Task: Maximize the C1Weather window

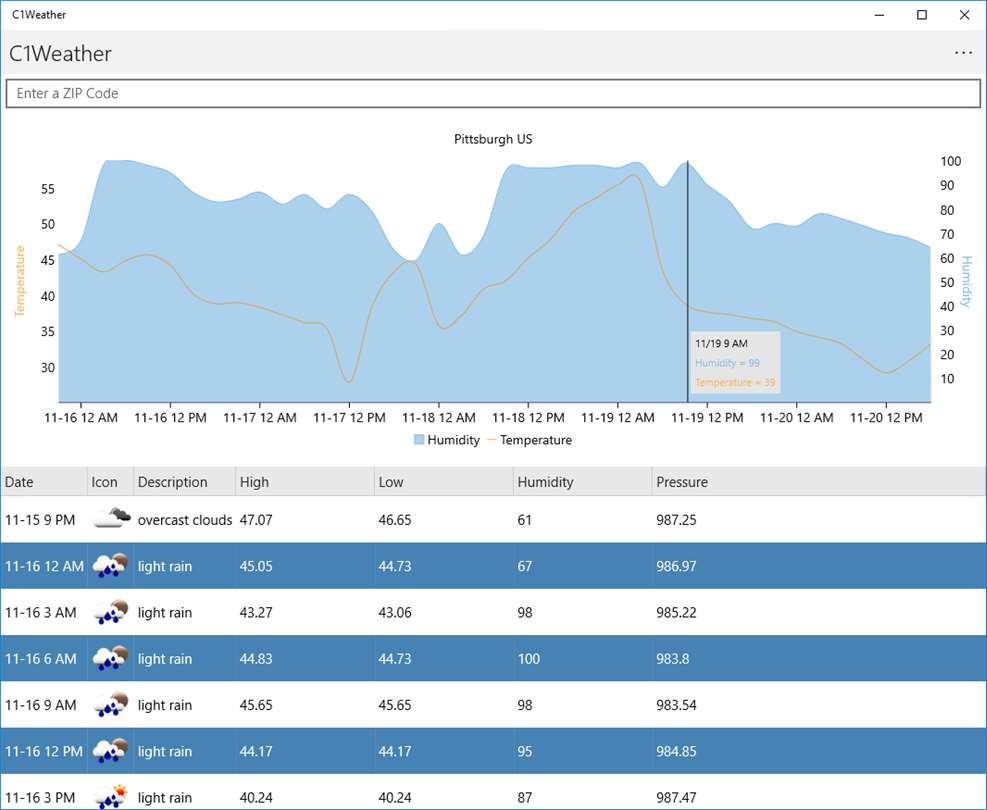Action: point(922,14)
